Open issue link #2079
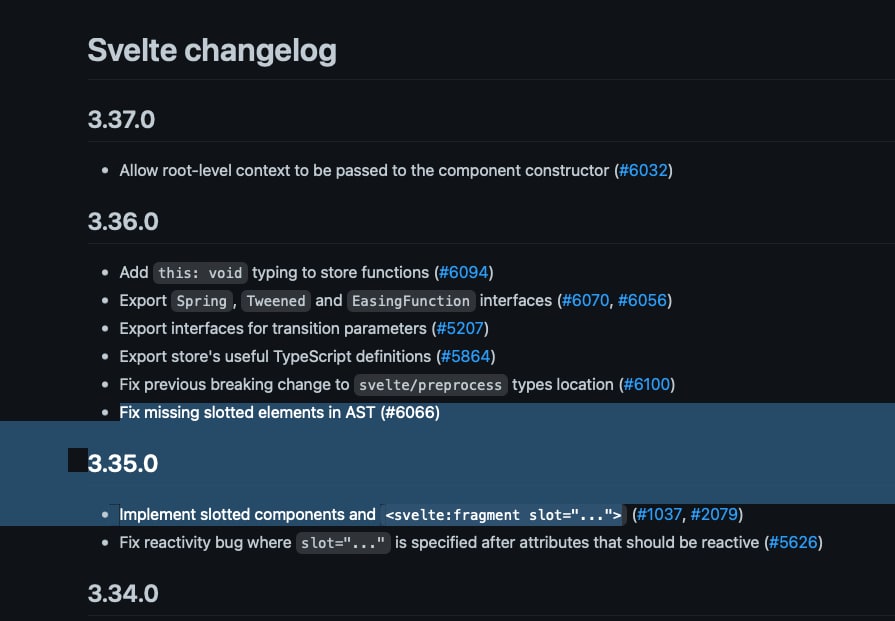Screen dimensions: 895x621 (714, 515)
